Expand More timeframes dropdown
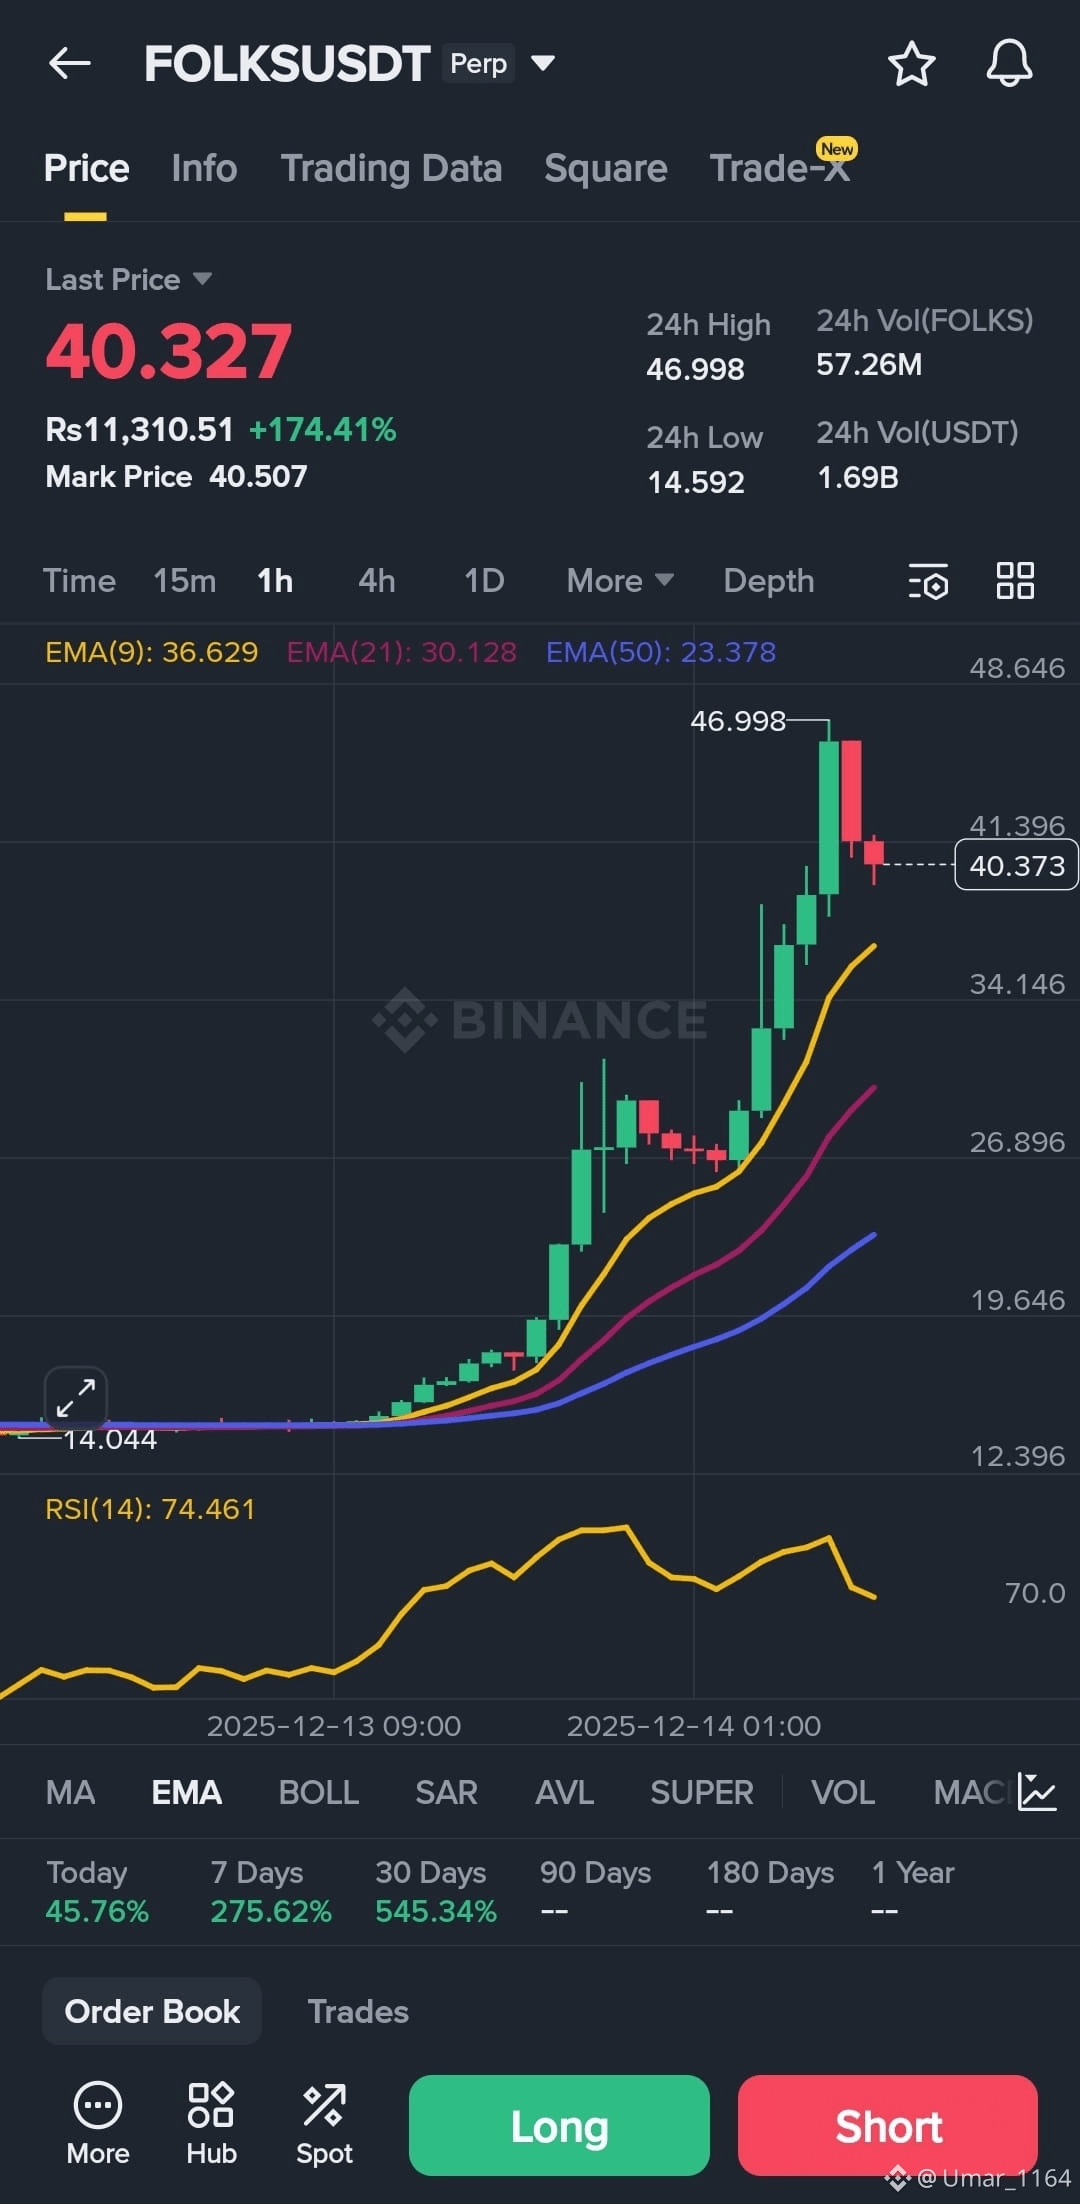 pyautogui.click(x=620, y=581)
